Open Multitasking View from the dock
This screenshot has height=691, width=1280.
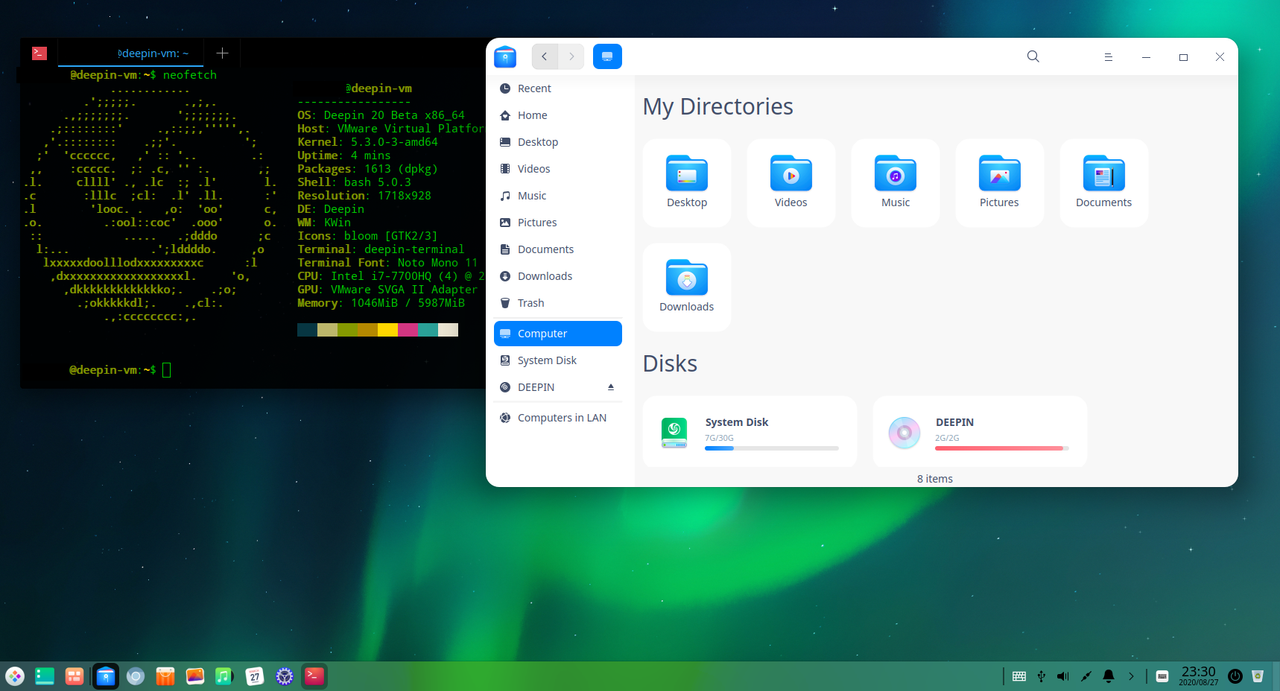point(45,676)
